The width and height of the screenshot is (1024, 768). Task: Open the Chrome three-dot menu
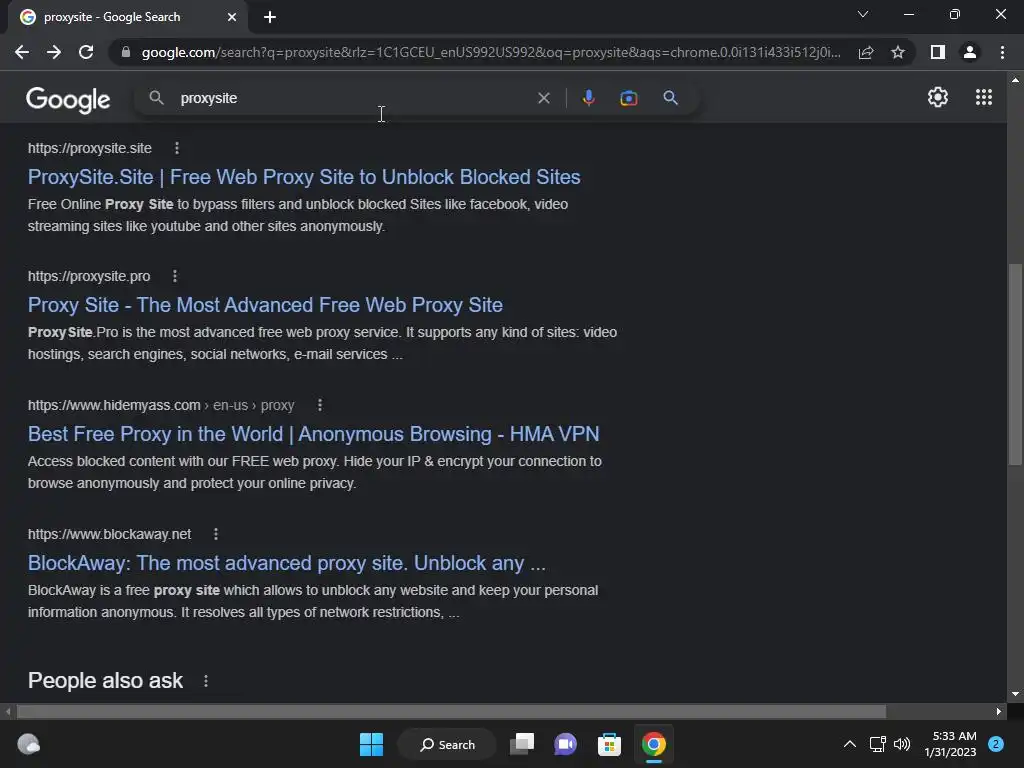click(x=1002, y=52)
